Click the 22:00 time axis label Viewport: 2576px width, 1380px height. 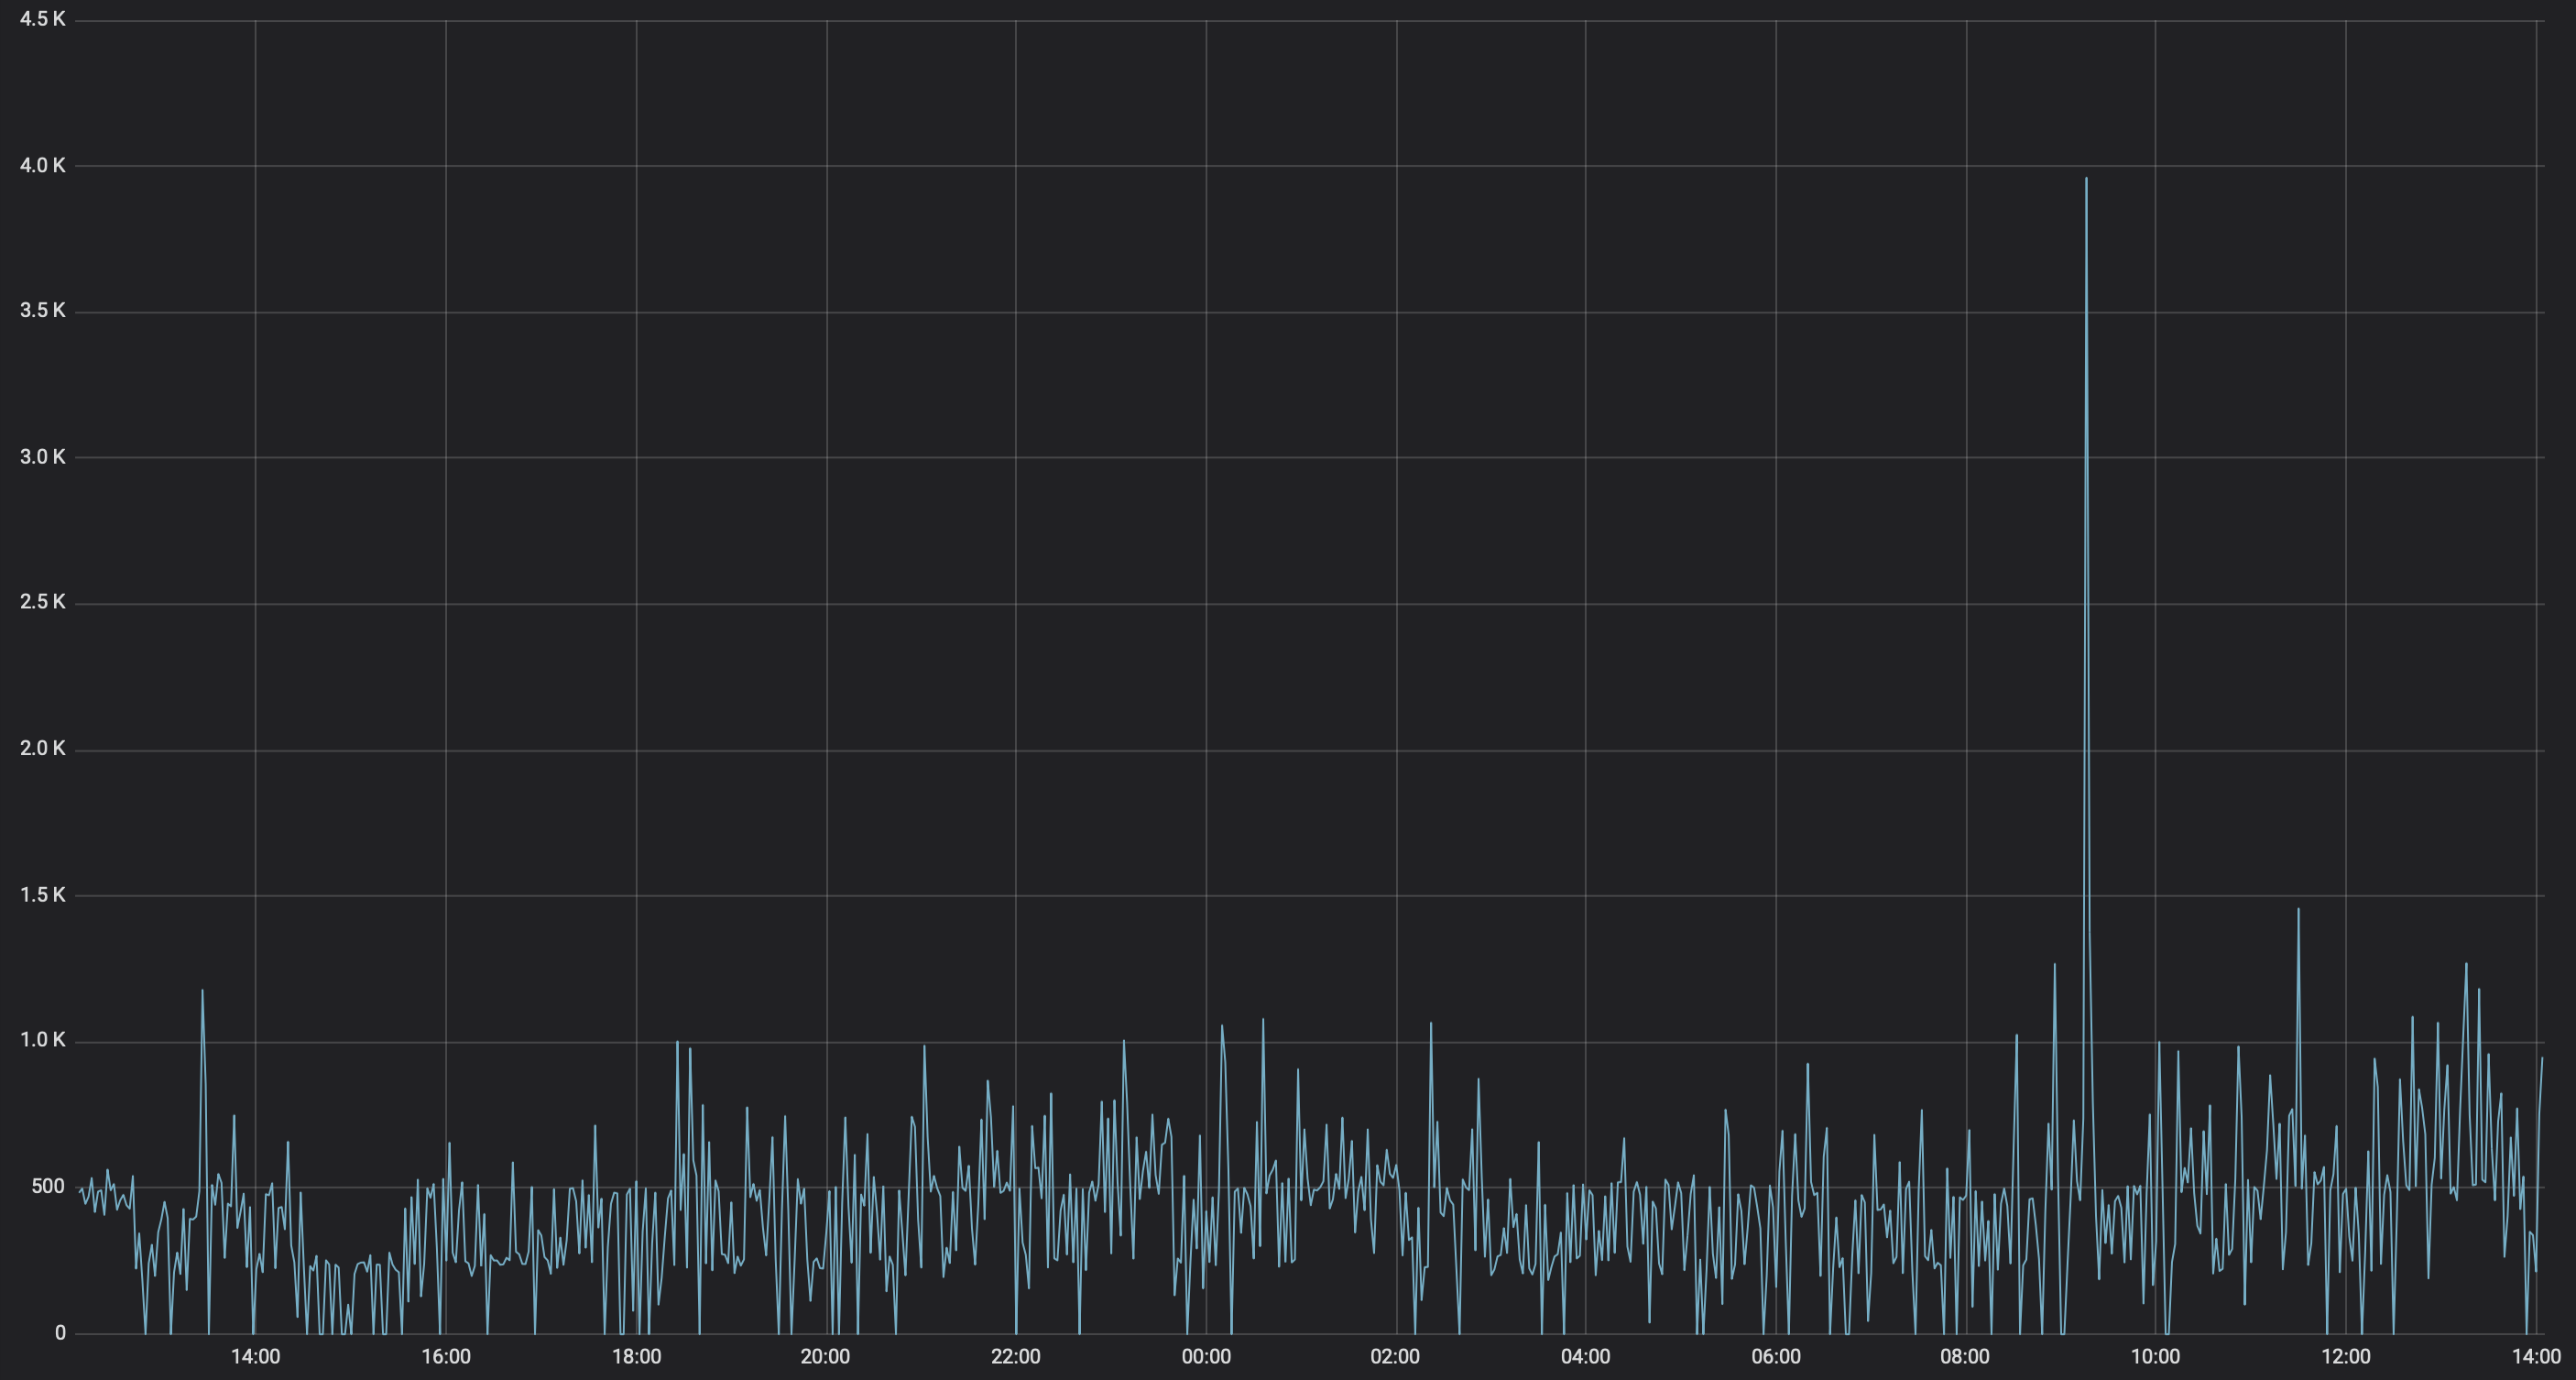click(1015, 1357)
